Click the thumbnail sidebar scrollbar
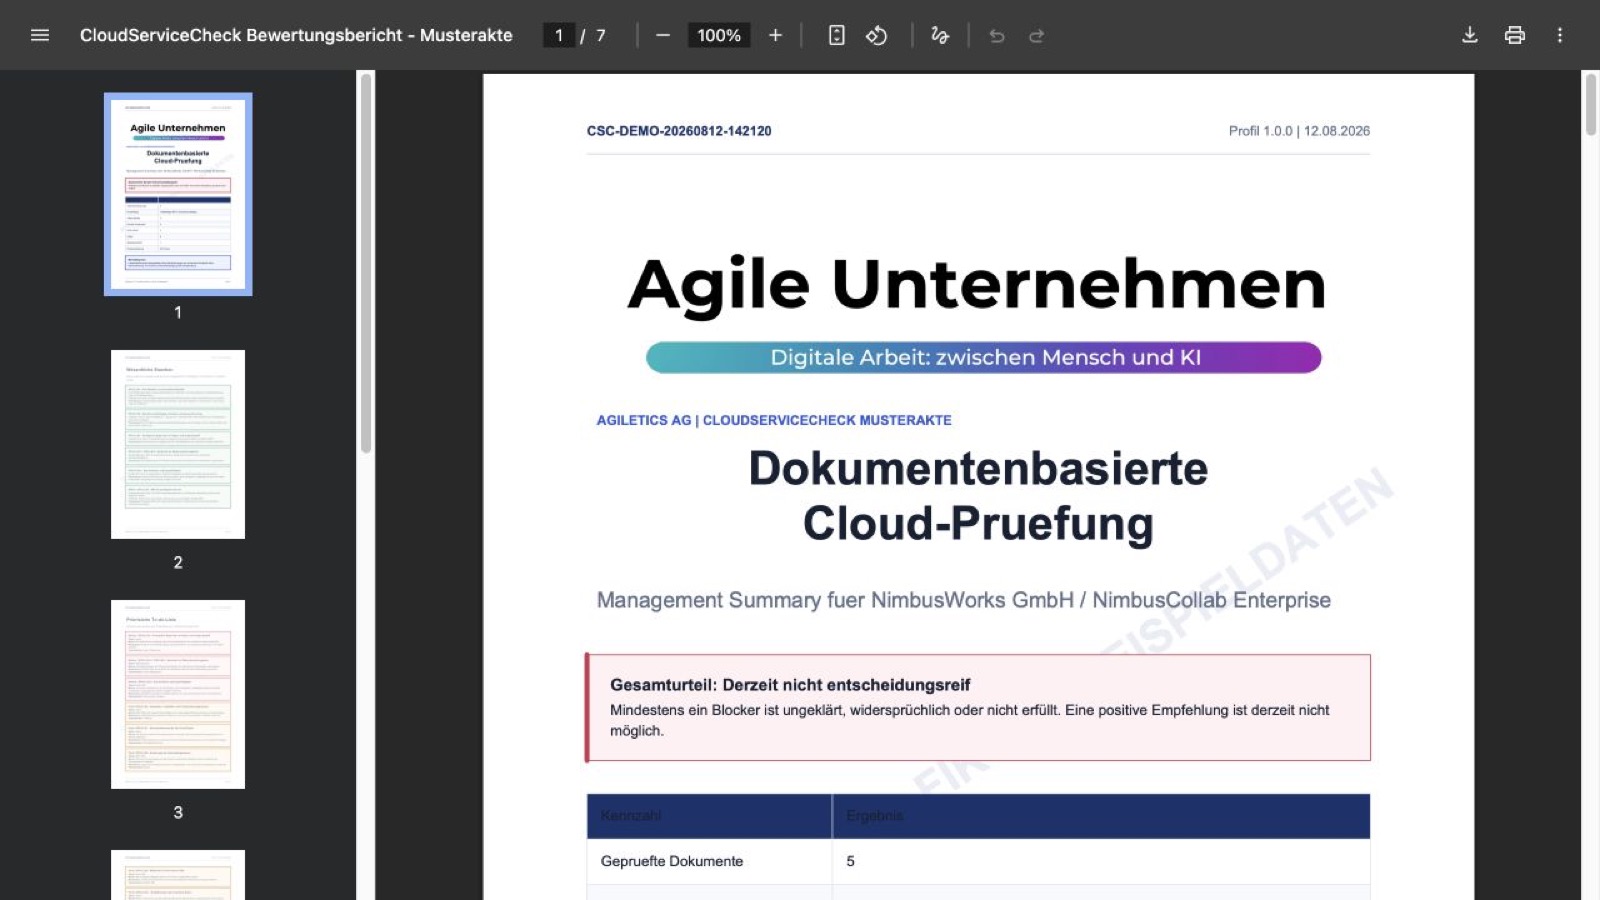1600x900 pixels. click(x=366, y=263)
